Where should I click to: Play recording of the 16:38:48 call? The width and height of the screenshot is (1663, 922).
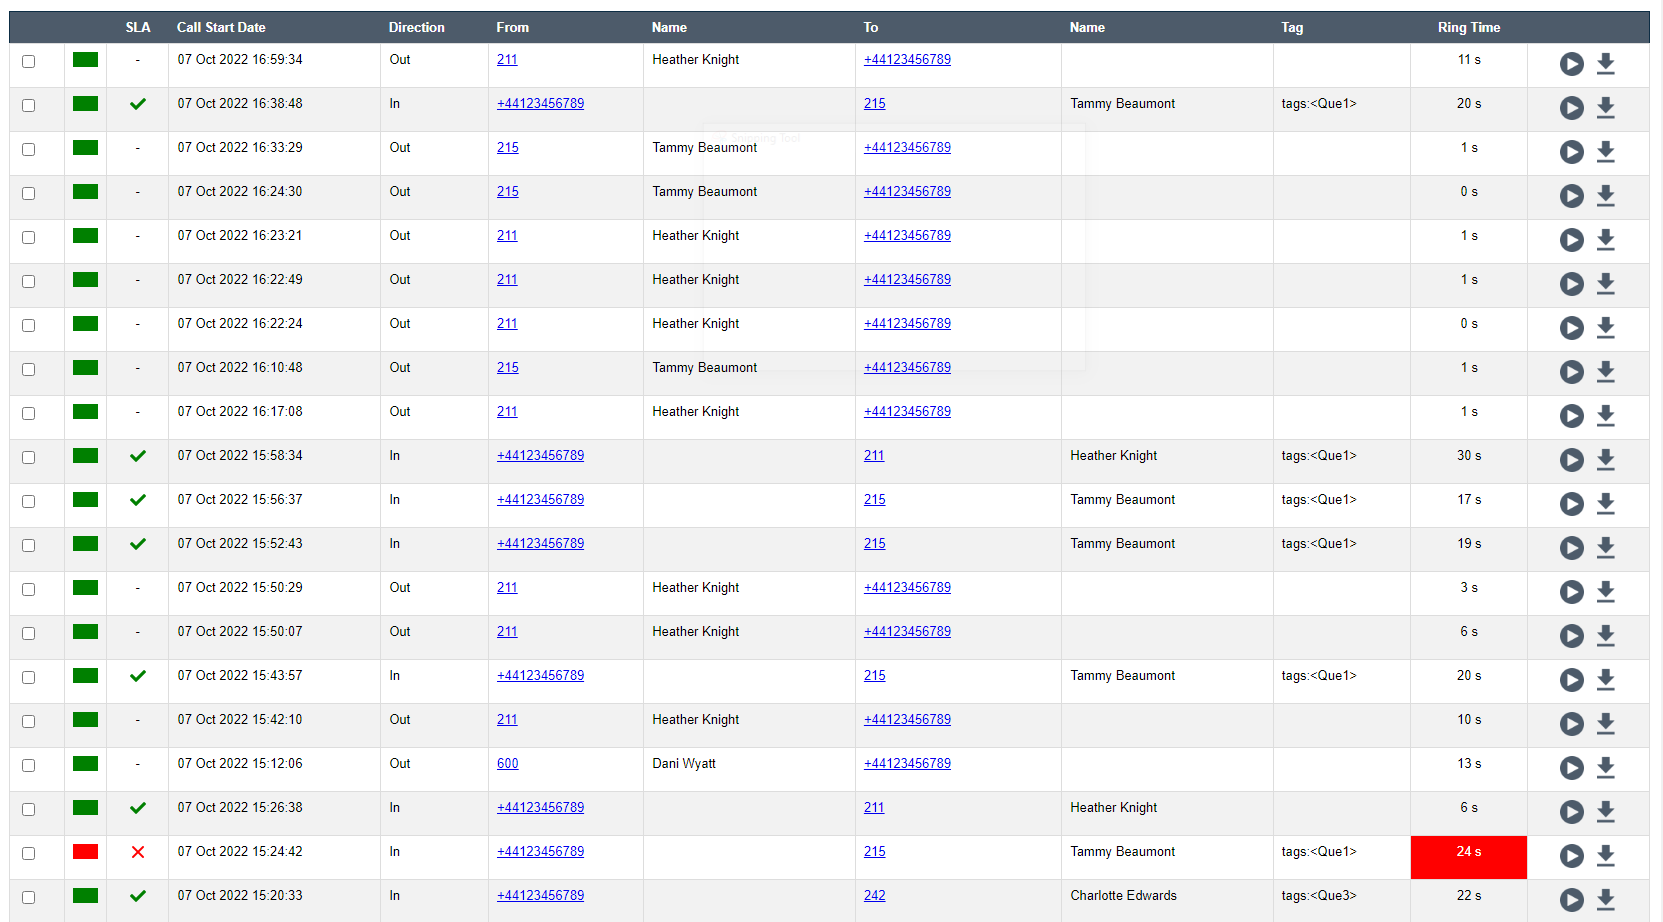(1571, 108)
